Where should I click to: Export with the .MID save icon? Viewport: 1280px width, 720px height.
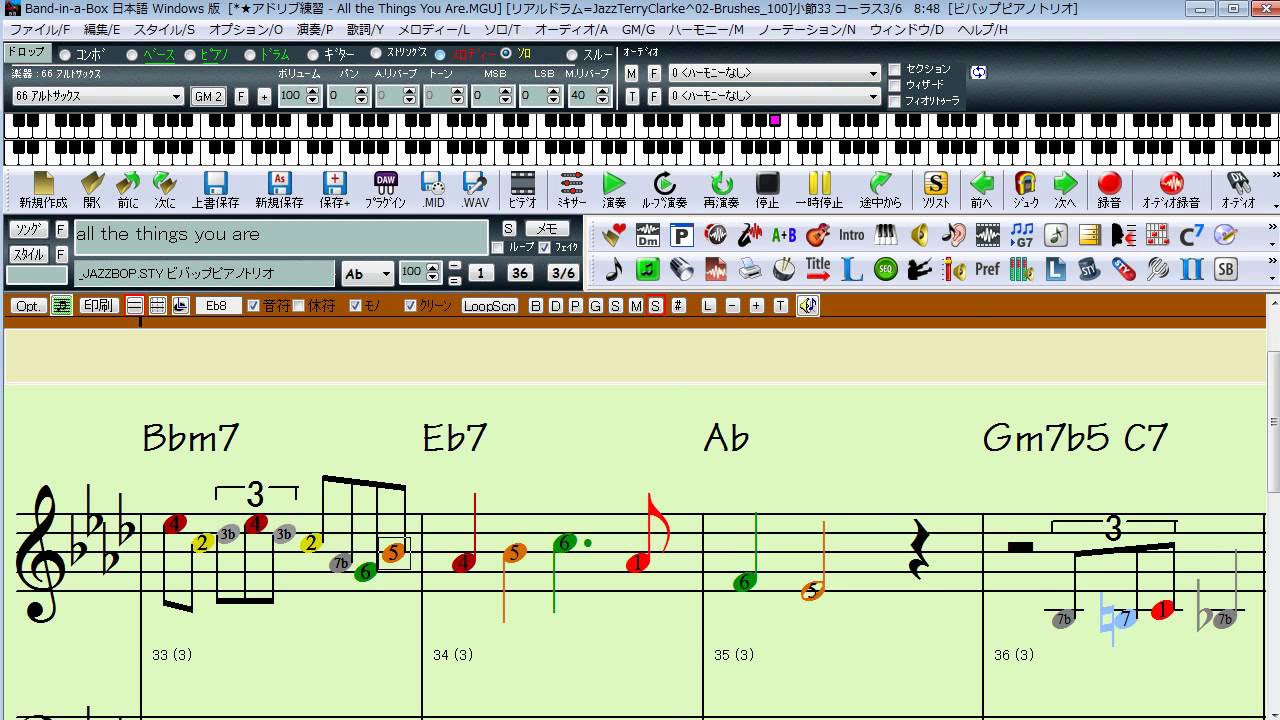click(433, 190)
